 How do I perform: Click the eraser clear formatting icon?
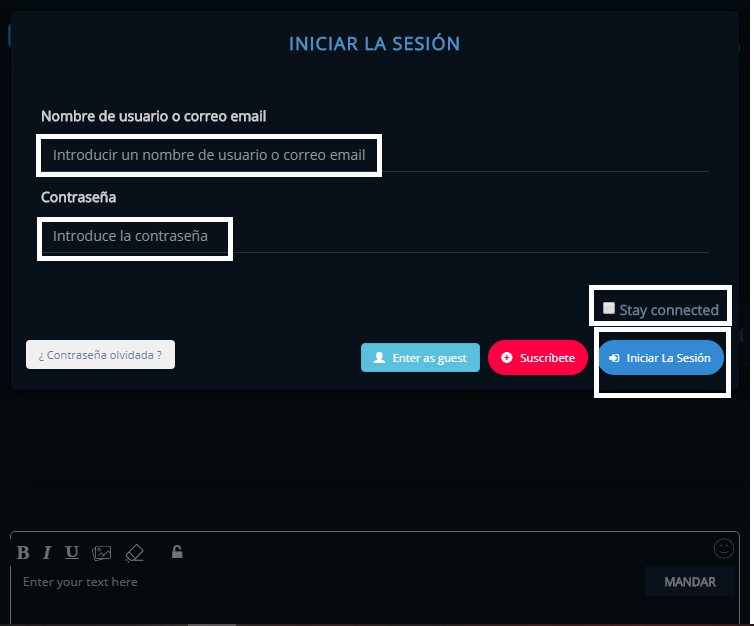135,553
